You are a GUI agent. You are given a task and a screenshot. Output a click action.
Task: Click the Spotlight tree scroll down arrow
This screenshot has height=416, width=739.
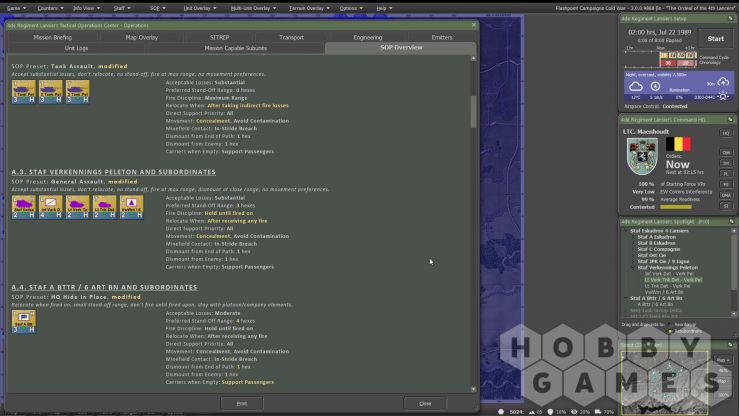pos(734,314)
